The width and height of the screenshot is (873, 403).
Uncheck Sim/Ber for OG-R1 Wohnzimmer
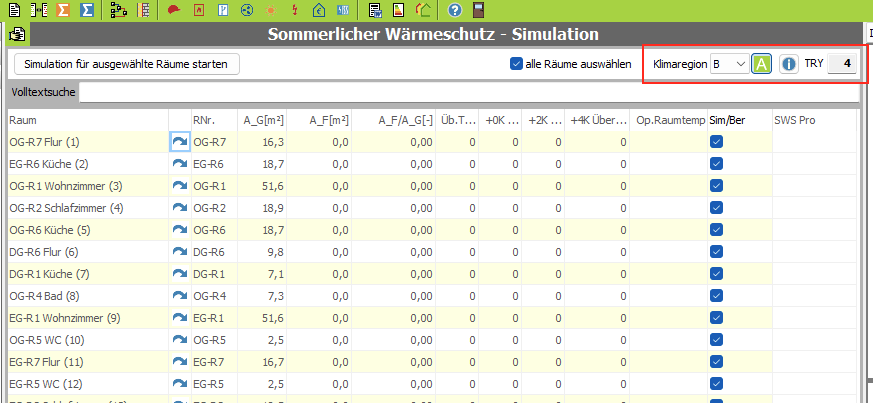click(x=717, y=186)
